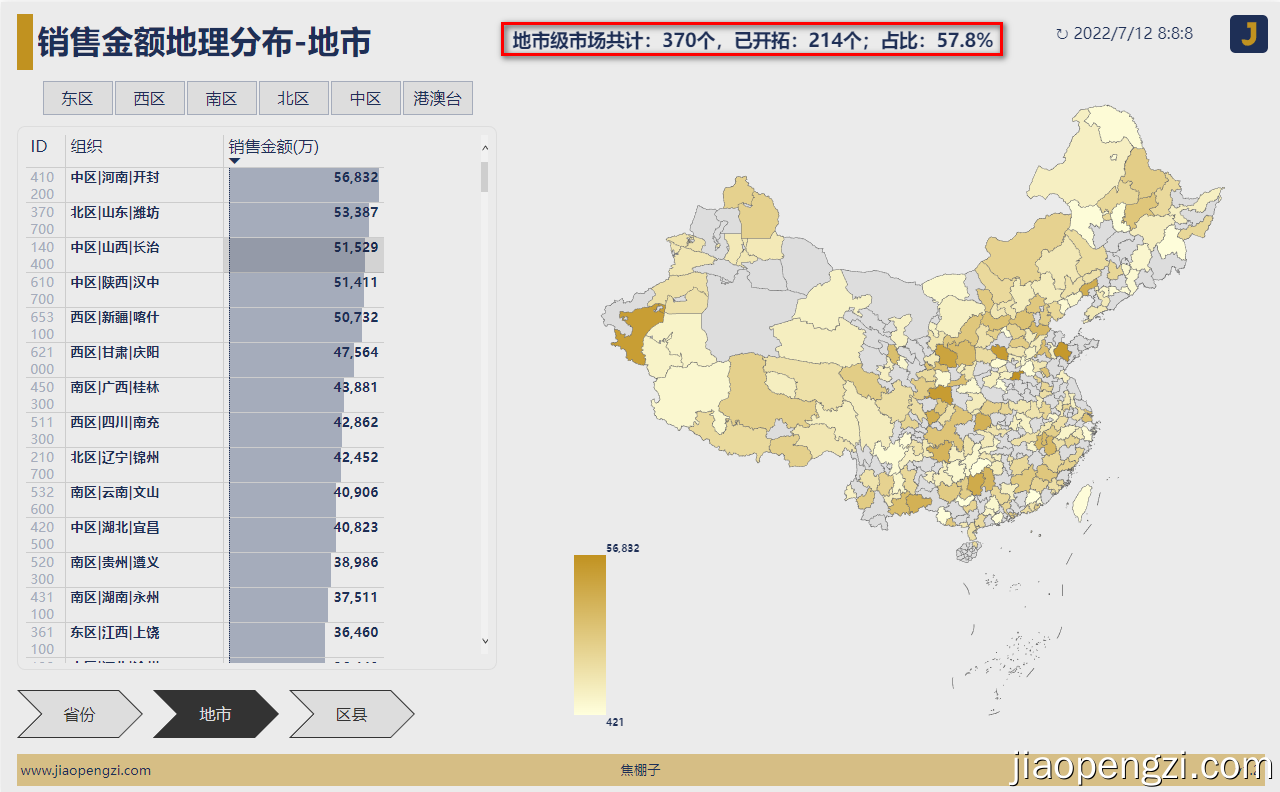
Task: Click the refresh timestamp icon
Action: tap(1062, 34)
